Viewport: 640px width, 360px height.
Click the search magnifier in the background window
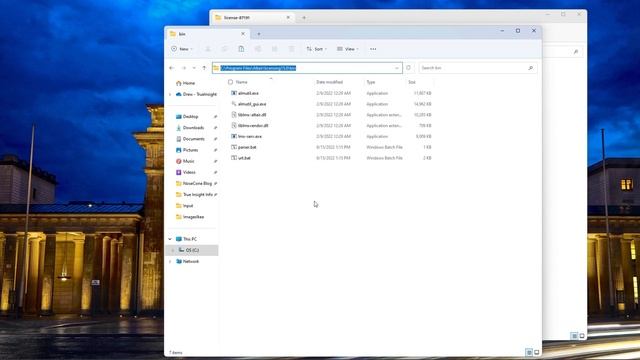click(576, 52)
